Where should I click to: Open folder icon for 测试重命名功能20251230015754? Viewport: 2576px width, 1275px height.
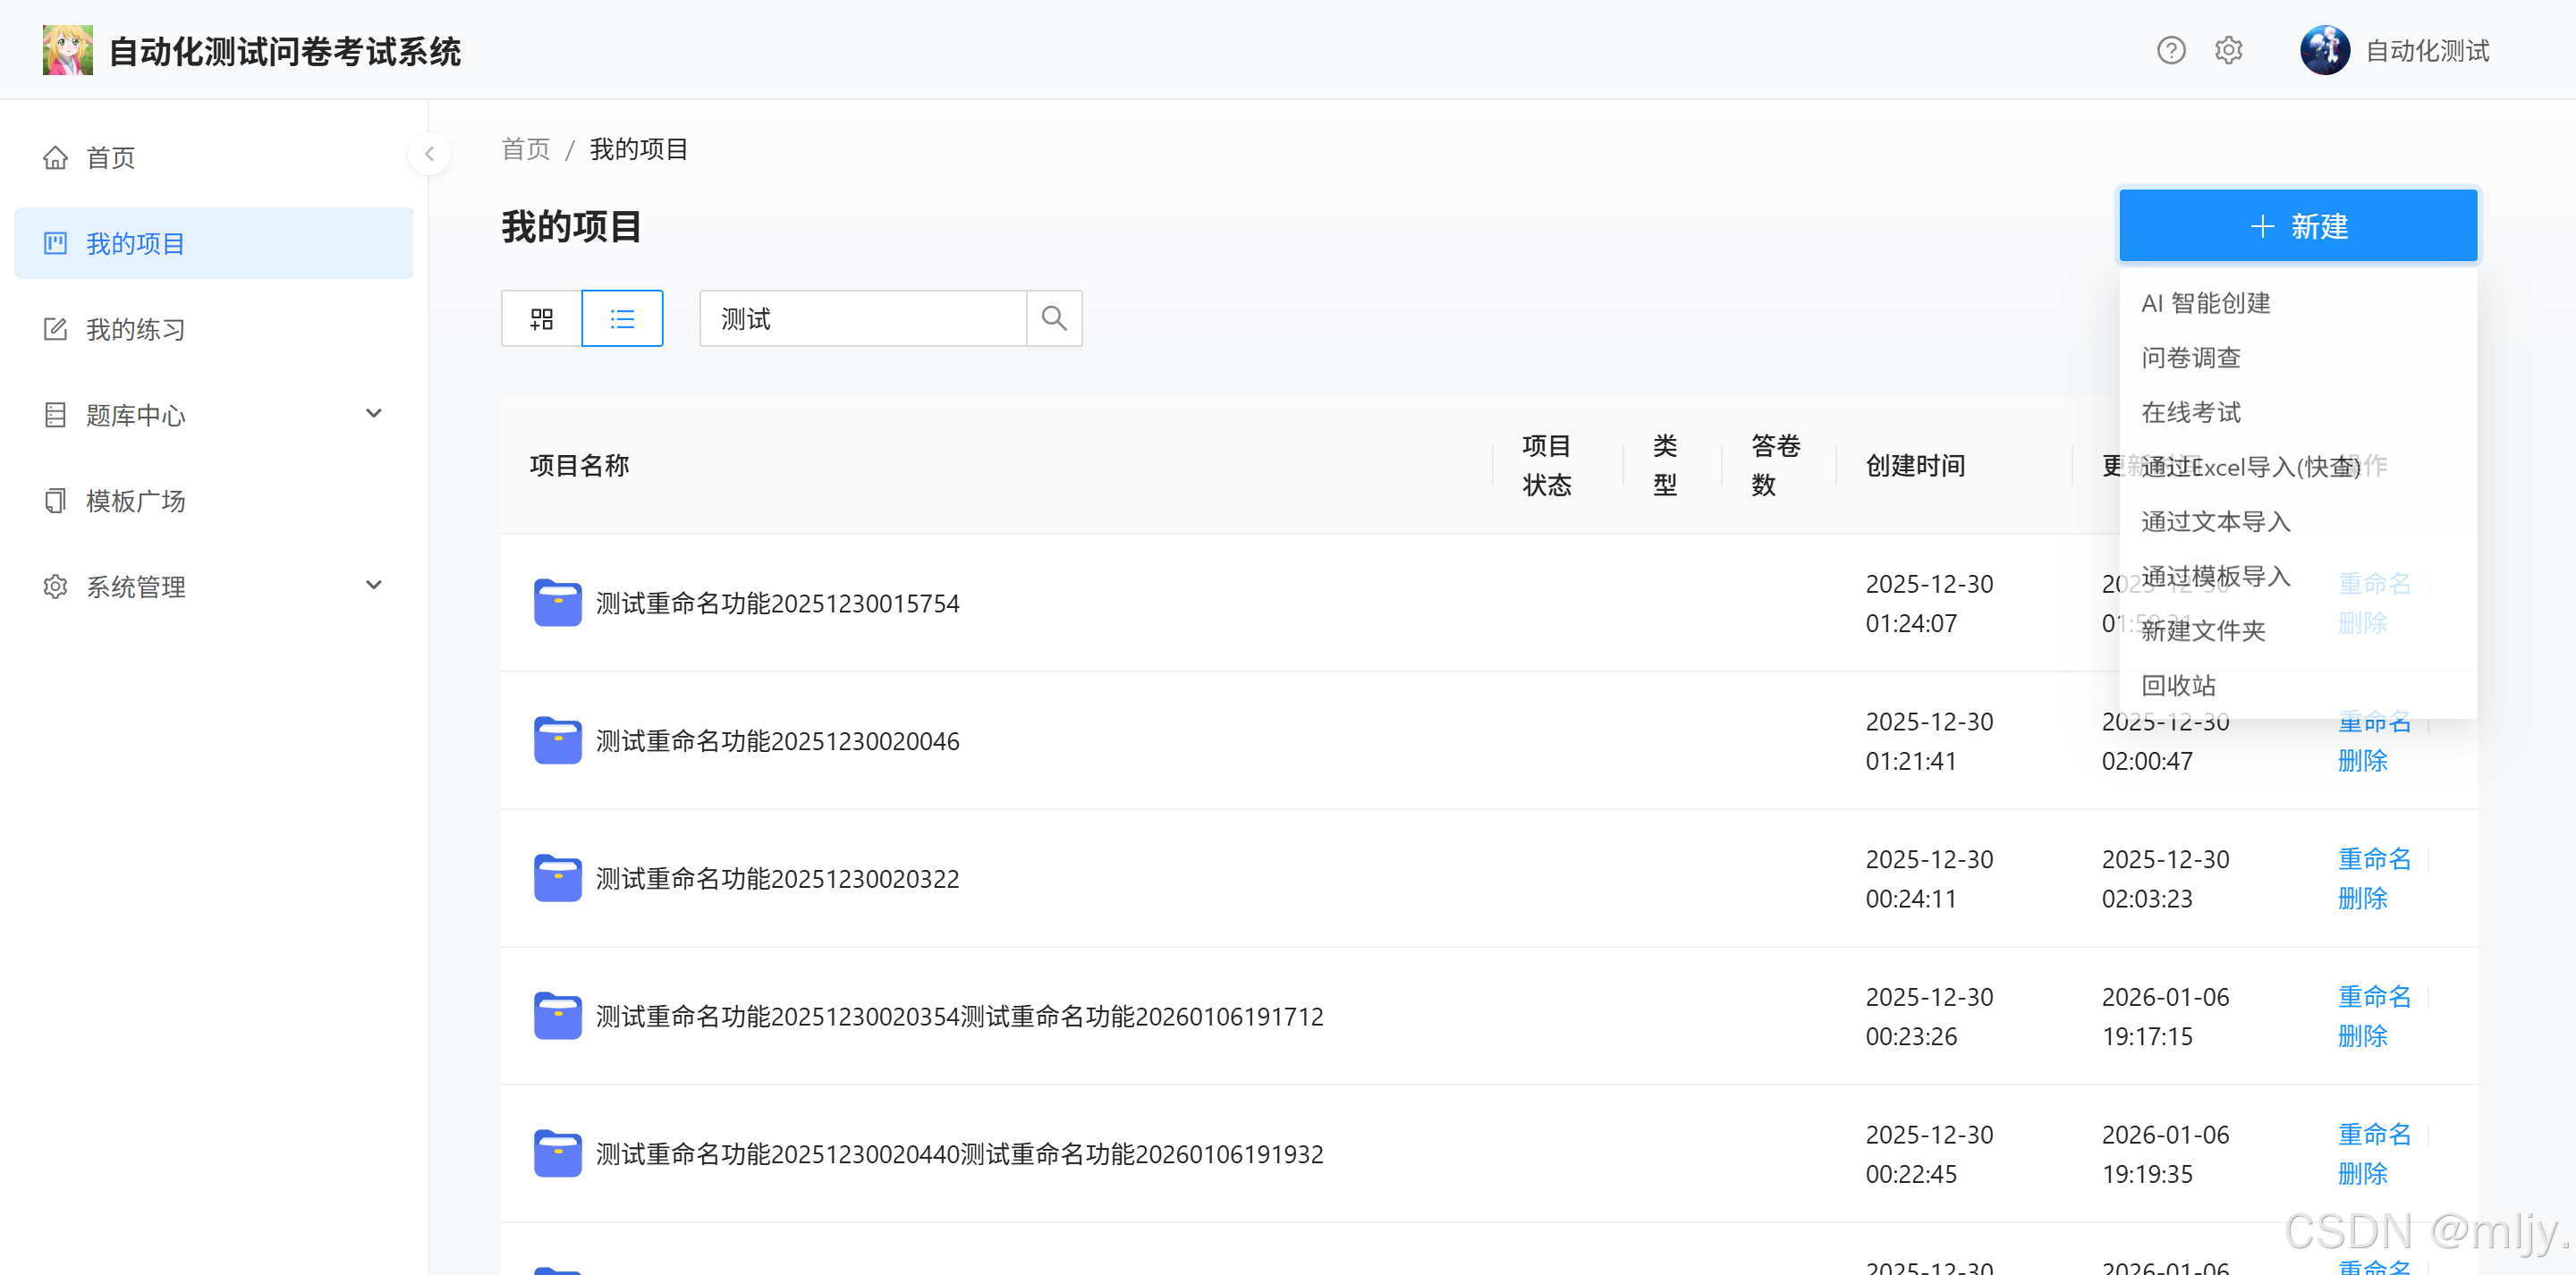[x=557, y=603]
